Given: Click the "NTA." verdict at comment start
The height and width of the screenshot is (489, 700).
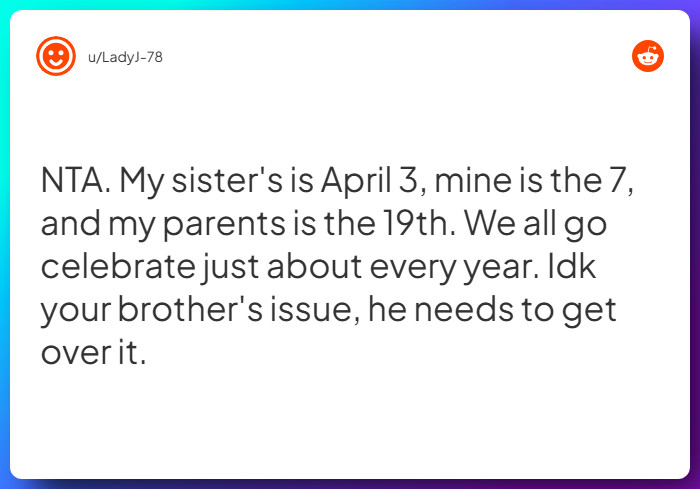Looking at the screenshot, I should 76,181.
